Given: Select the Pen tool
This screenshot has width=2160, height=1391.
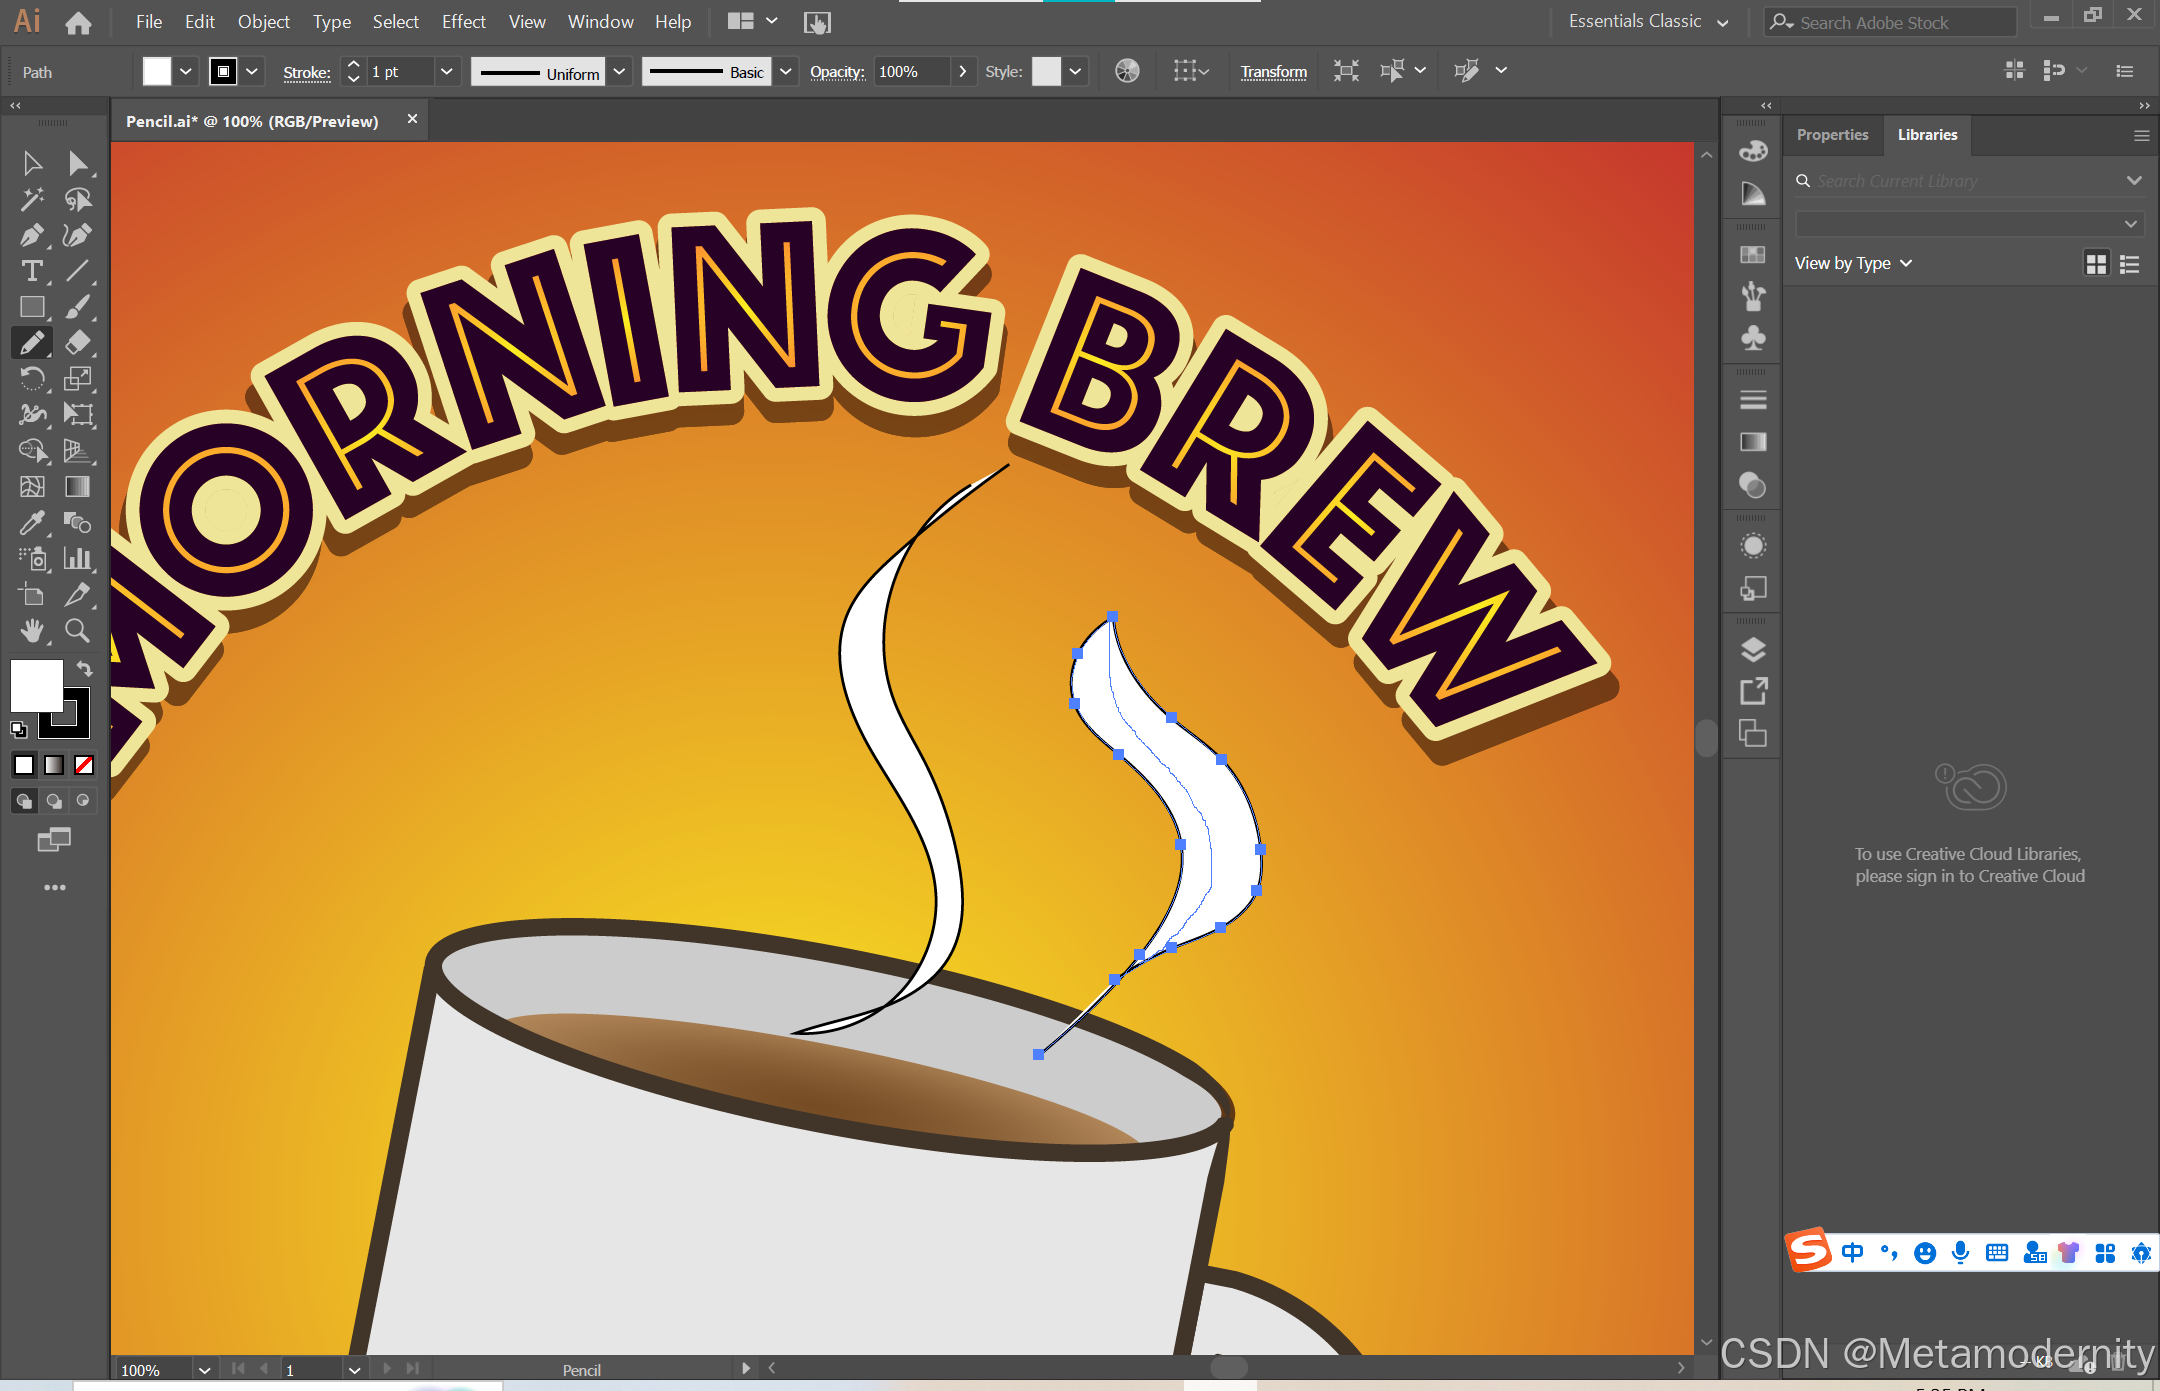Looking at the screenshot, I should 31,235.
